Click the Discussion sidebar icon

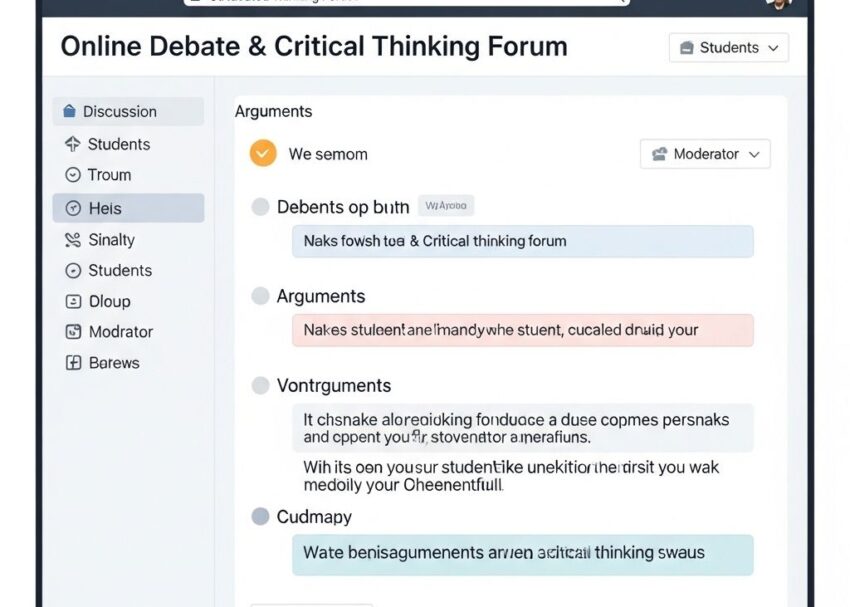point(69,112)
